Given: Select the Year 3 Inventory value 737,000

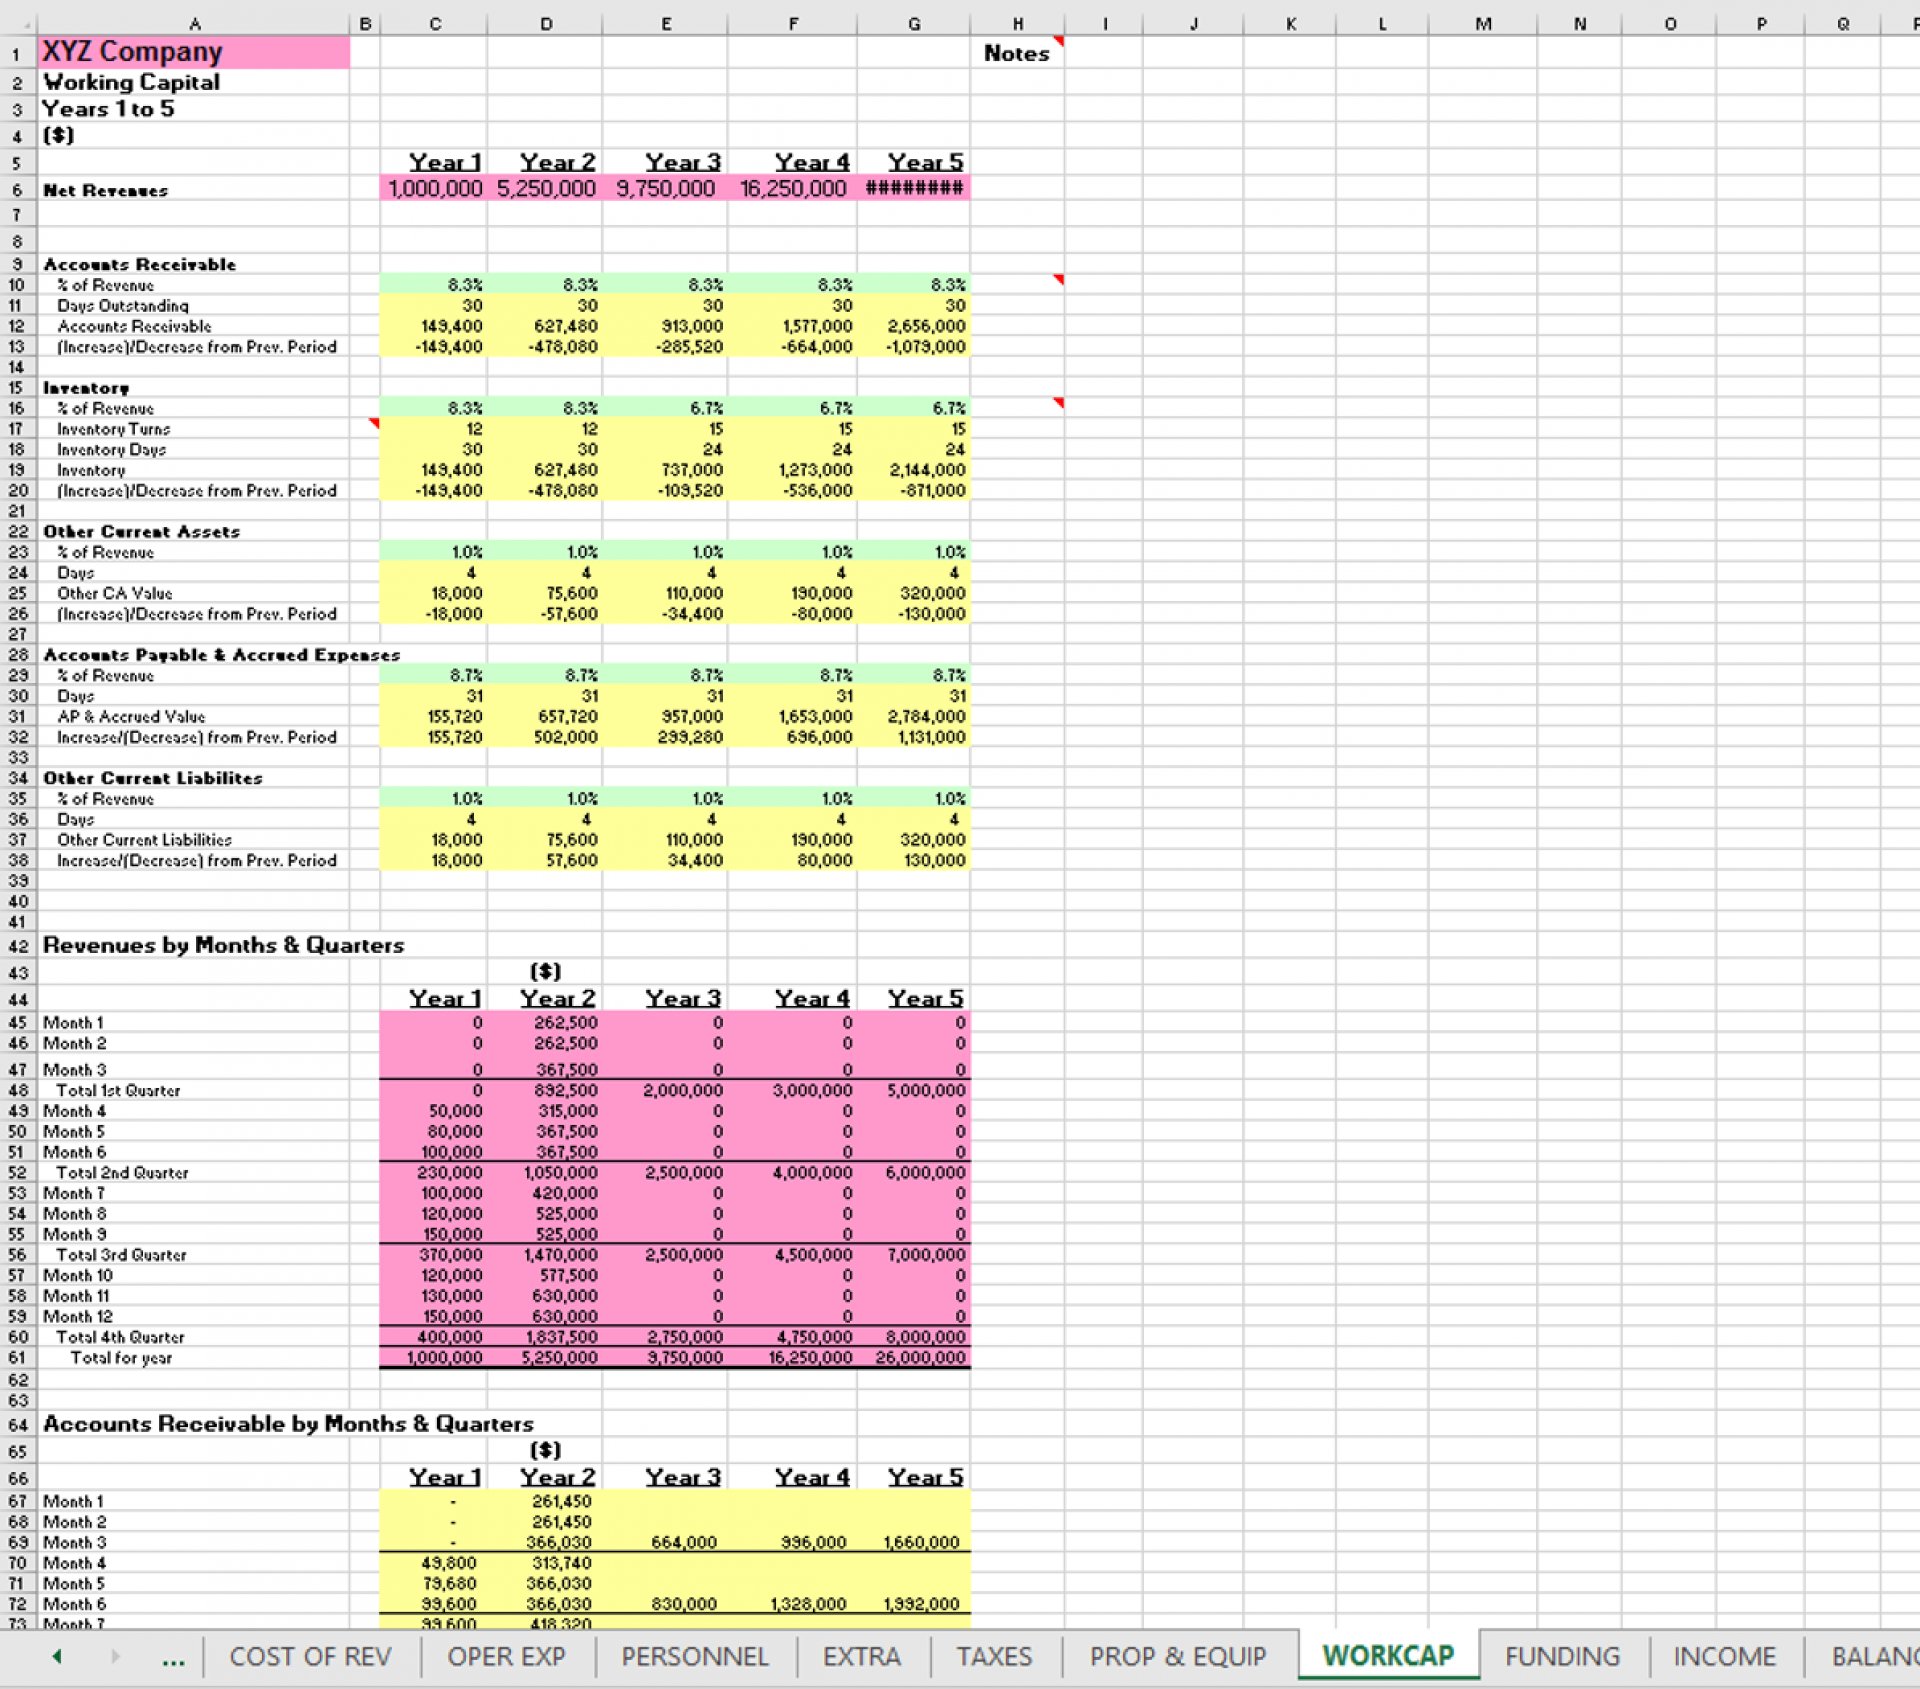Looking at the screenshot, I should pyautogui.click(x=665, y=469).
